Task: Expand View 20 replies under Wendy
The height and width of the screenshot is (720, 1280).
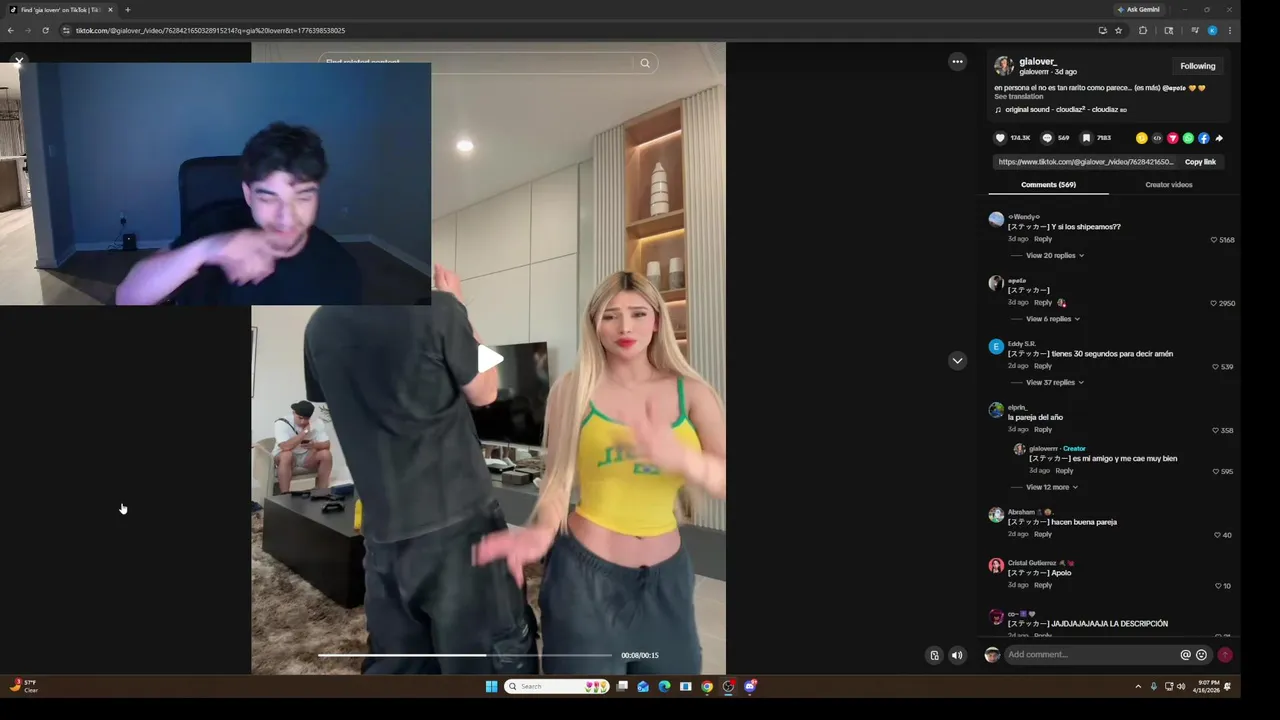Action: (1055, 255)
